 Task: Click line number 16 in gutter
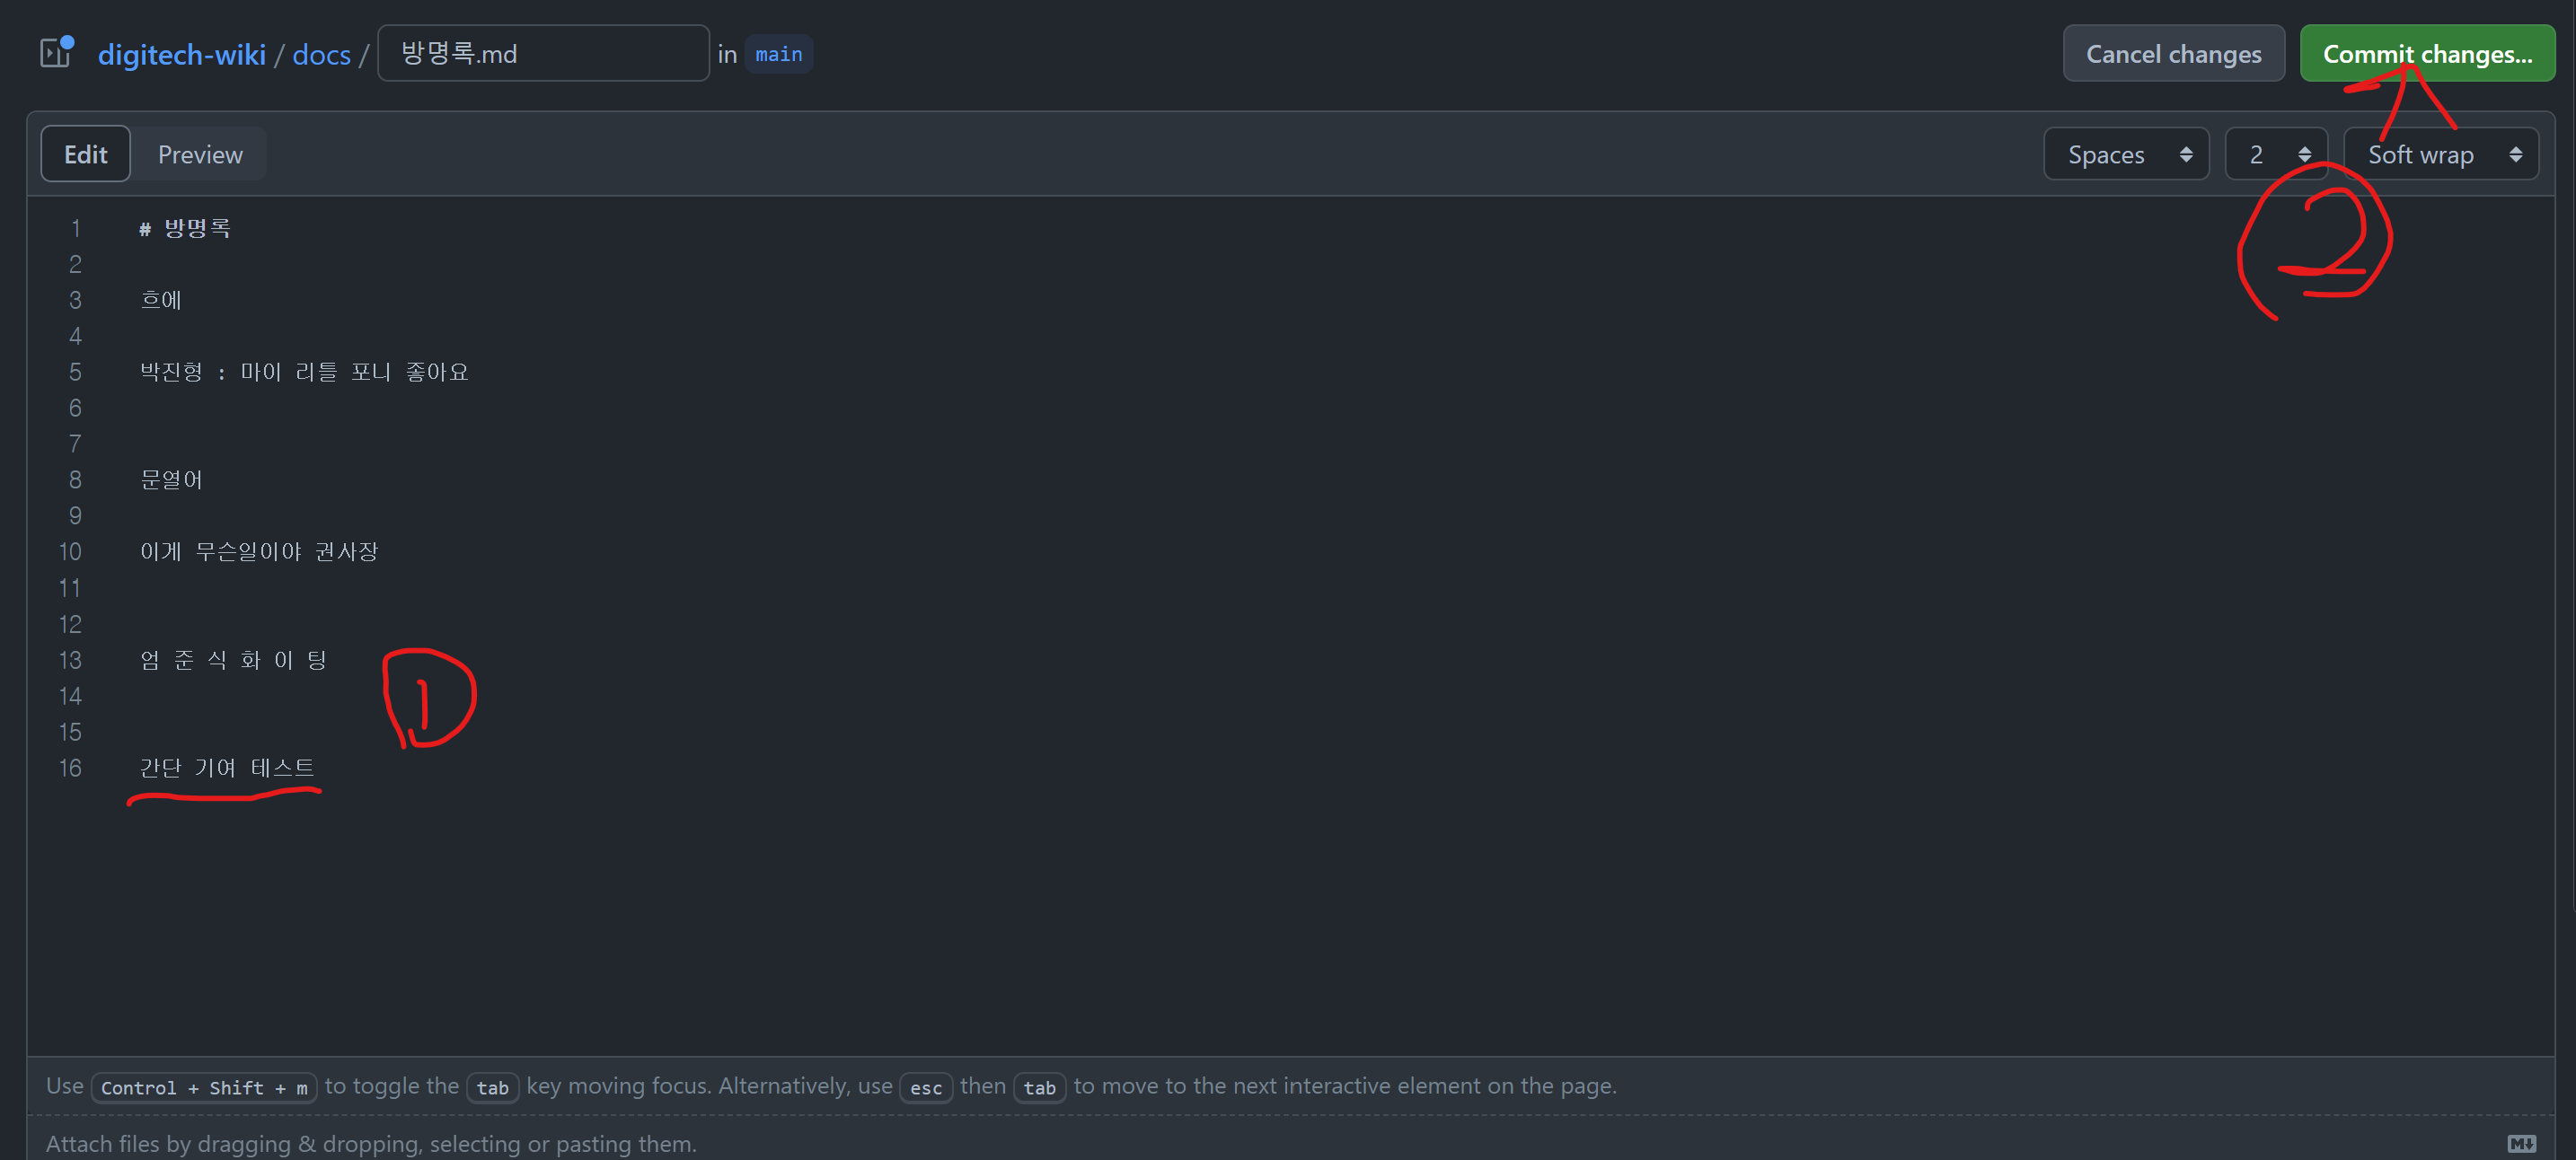[70, 767]
